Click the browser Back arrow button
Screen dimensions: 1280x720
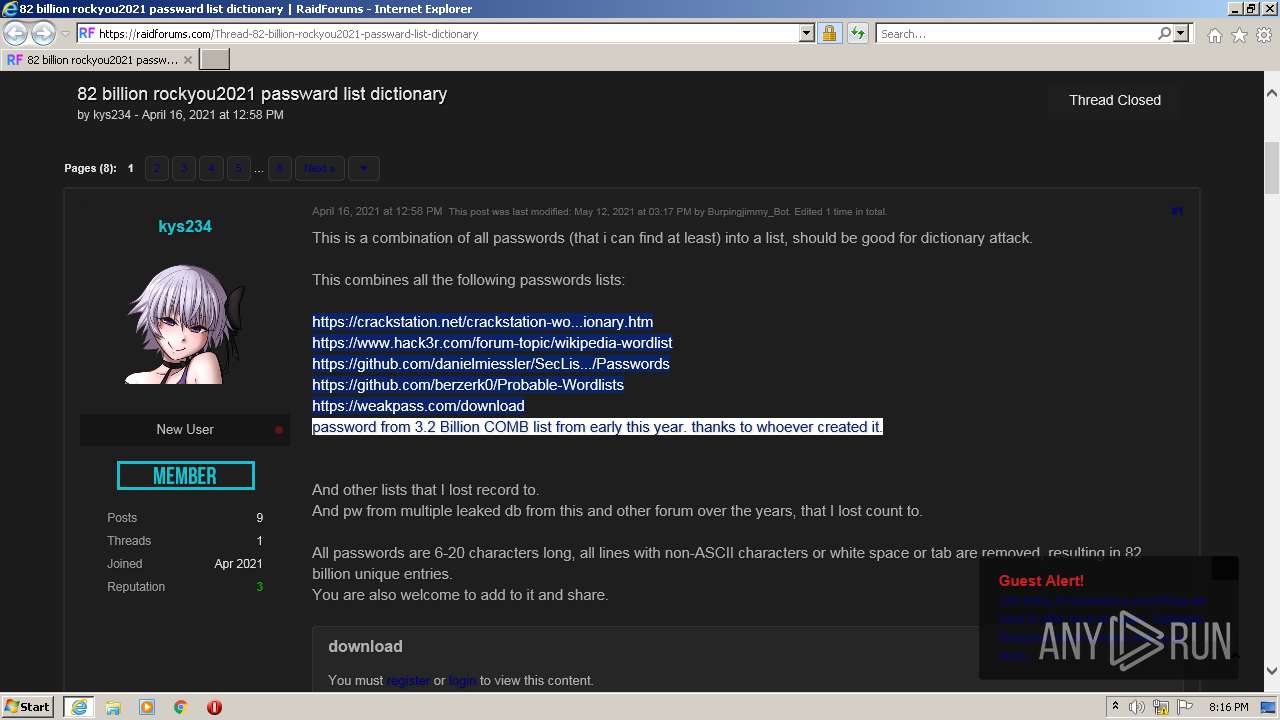pos(15,33)
